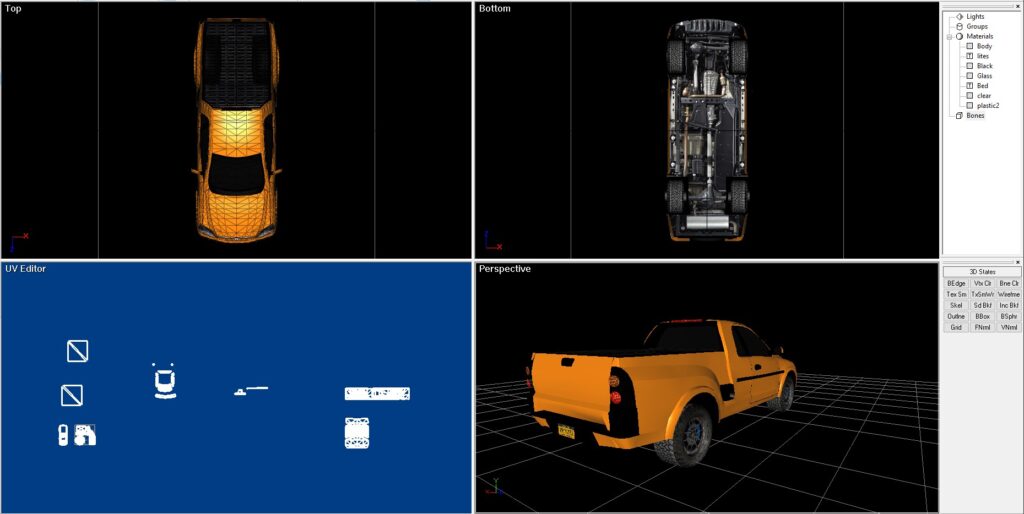The height and width of the screenshot is (514, 1024).
Task: Select the Lights tree item label
Action: pos(976,16)
